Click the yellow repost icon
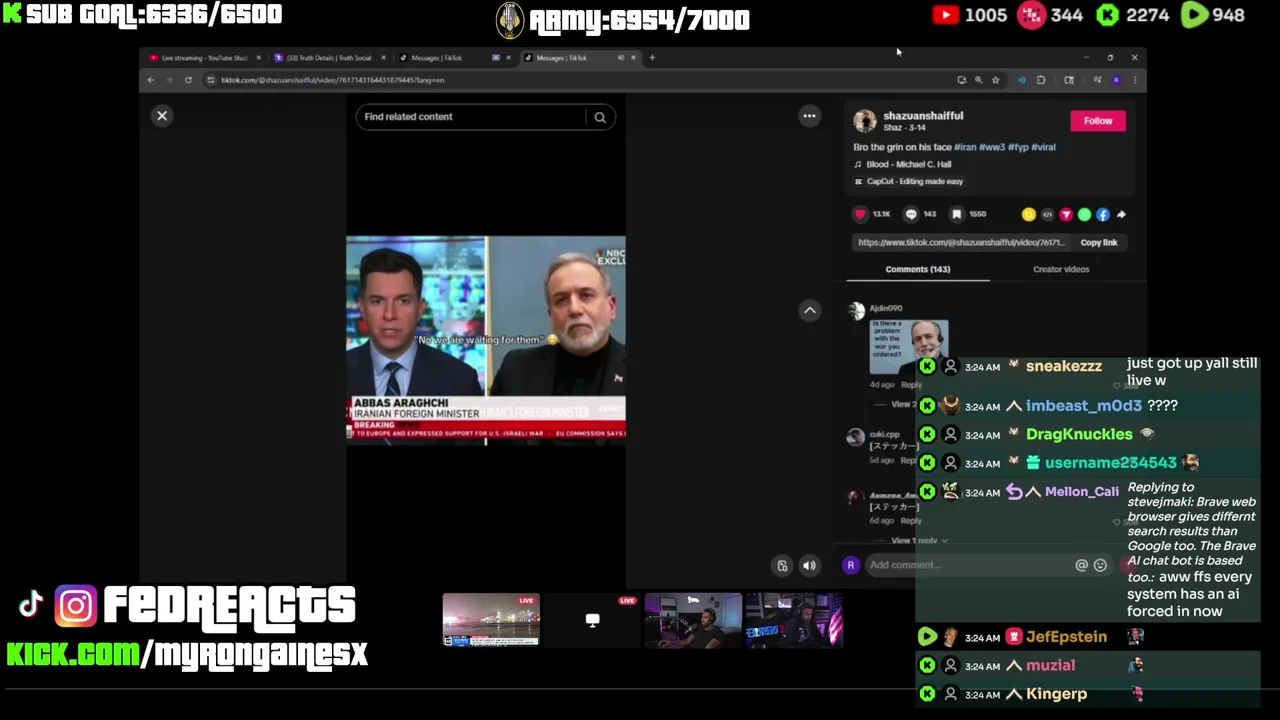Viewport: 1280px width, 720px height. pos(1028,214)
